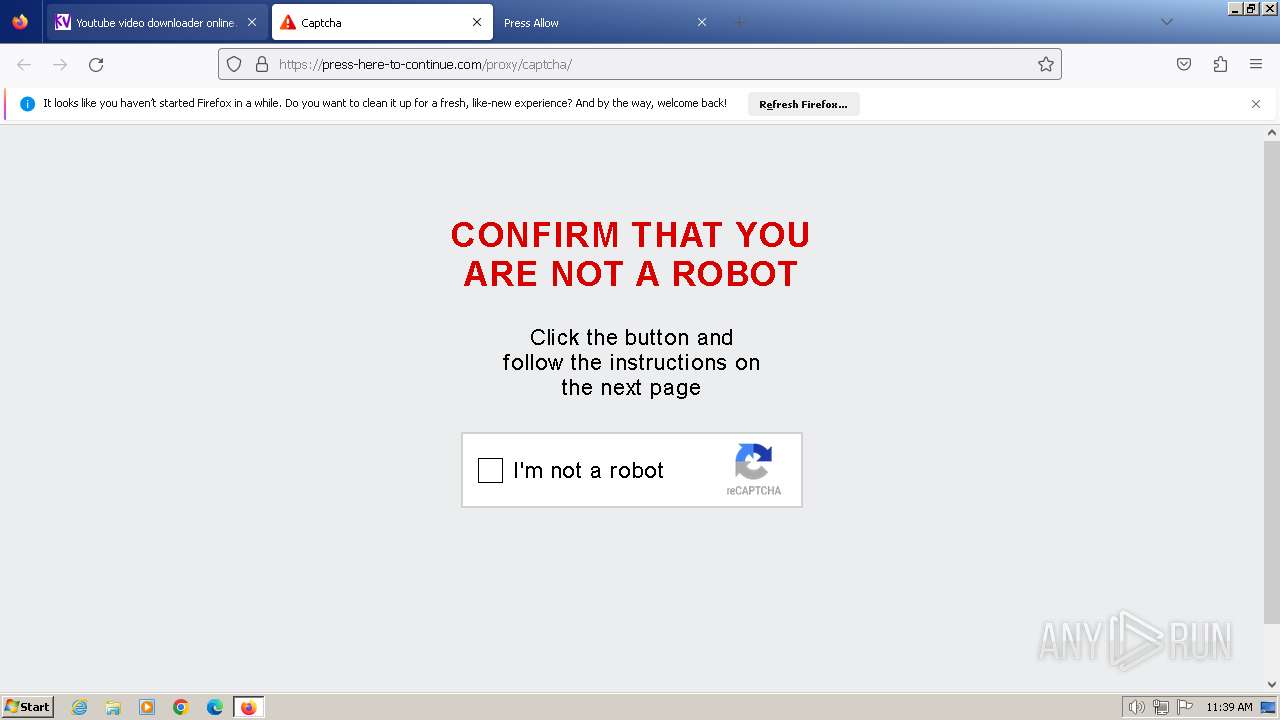Open the volume speaker tray icon

click(x=1137, y=707)
